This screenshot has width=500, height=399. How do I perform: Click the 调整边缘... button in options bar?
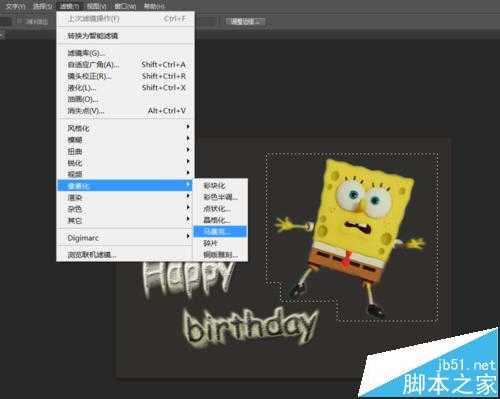[x=246, y=22]
